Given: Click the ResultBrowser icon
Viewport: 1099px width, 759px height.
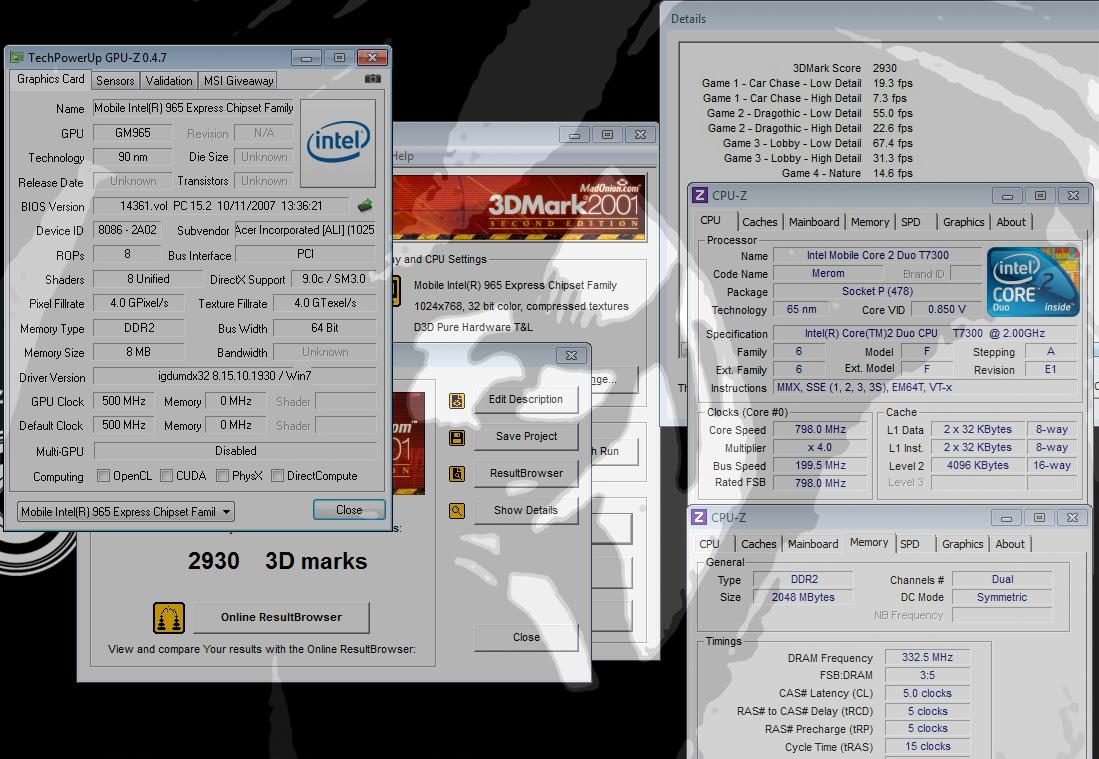Looking at the screenshot, I should tap(457, 474).
